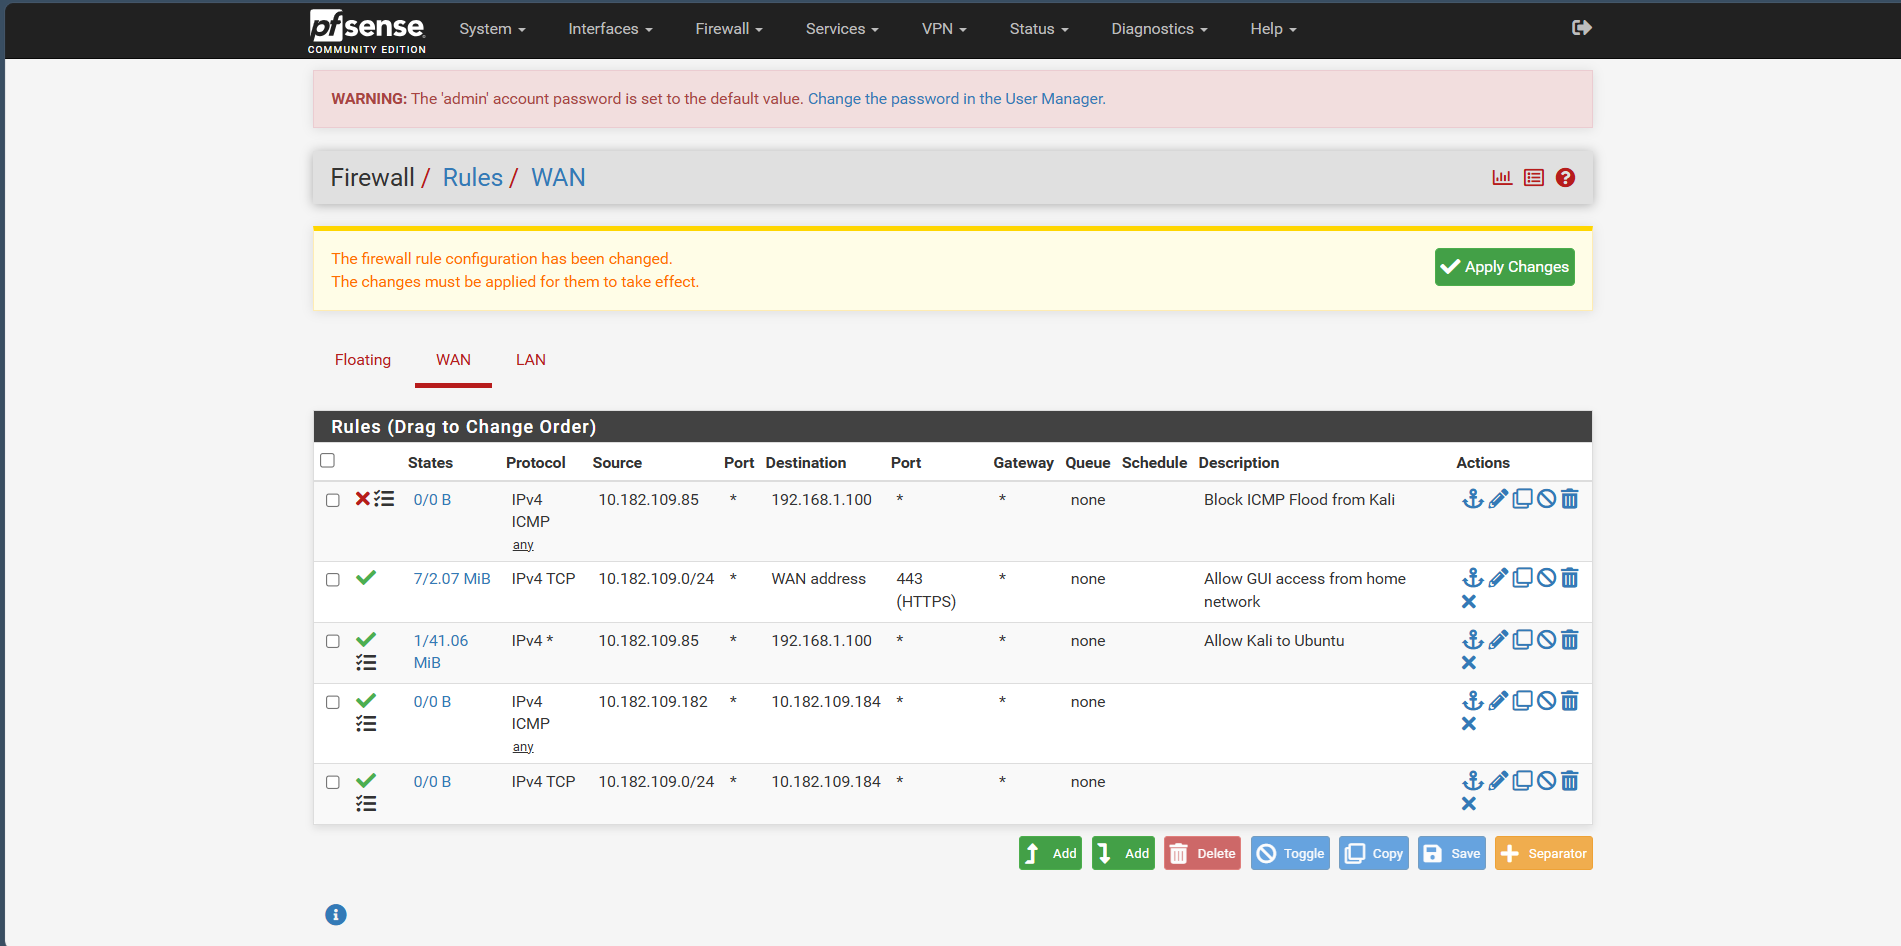Open the Status dropdown menu
Viewport: 1901px width, 946px height.
pos(1039,29)
